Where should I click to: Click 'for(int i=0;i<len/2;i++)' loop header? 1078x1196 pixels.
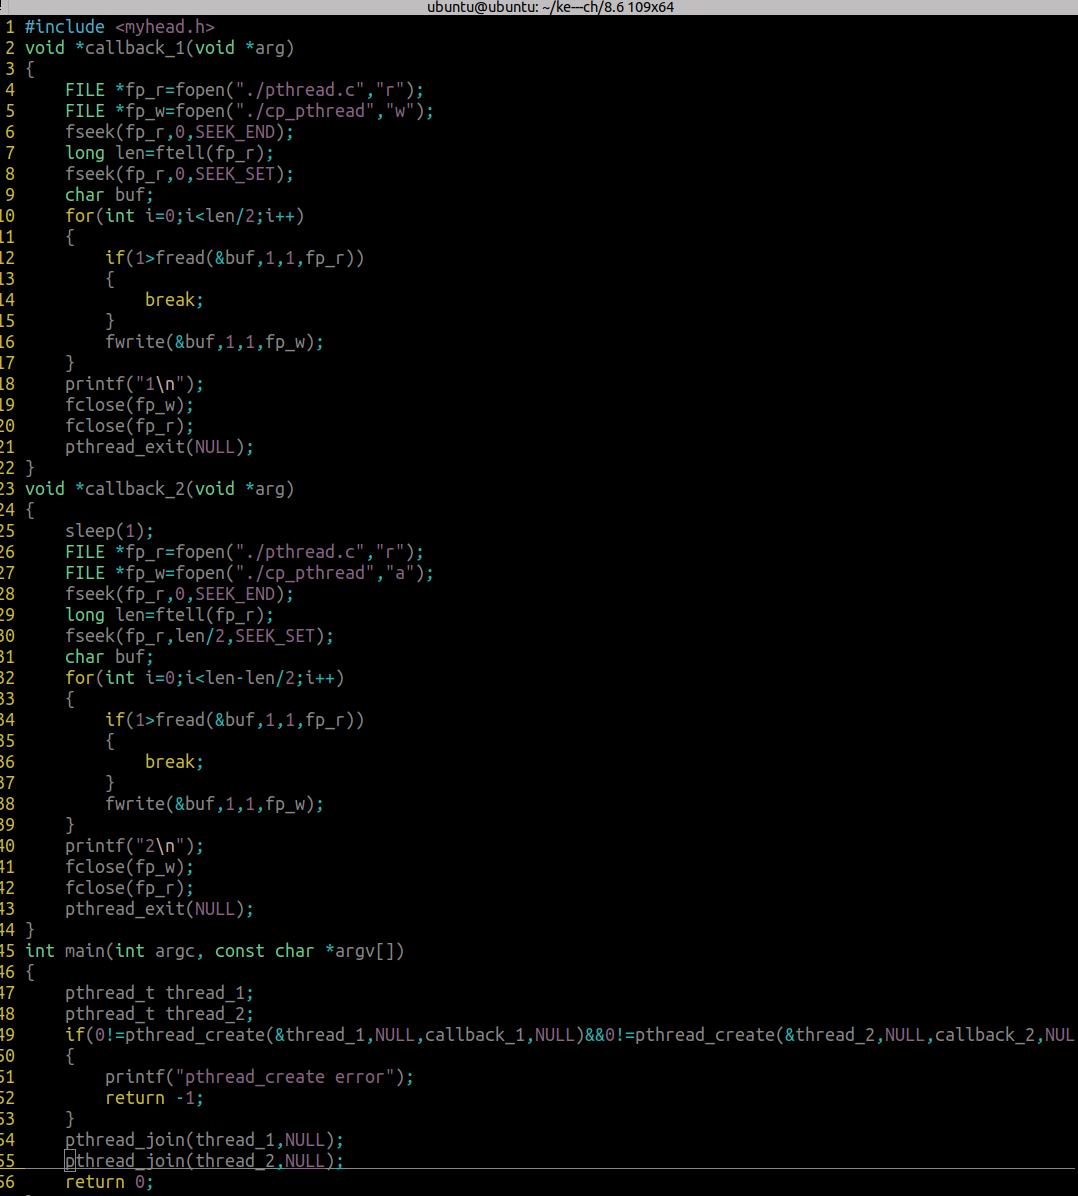tap(185, 216)
